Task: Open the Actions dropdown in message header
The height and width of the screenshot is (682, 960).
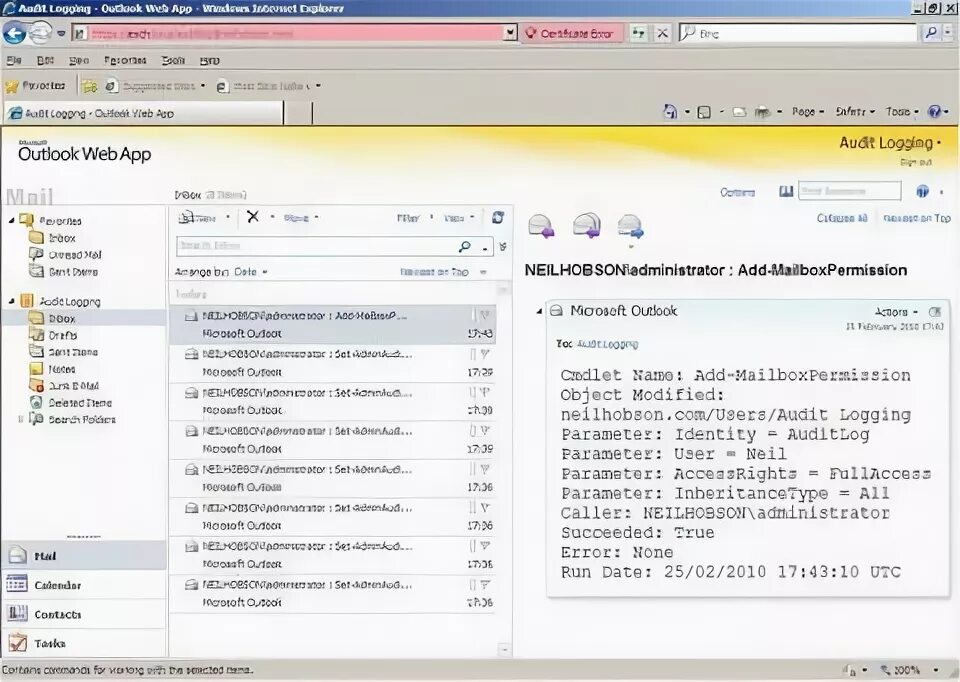Action: pyautogui.click(x=897, y=312)
